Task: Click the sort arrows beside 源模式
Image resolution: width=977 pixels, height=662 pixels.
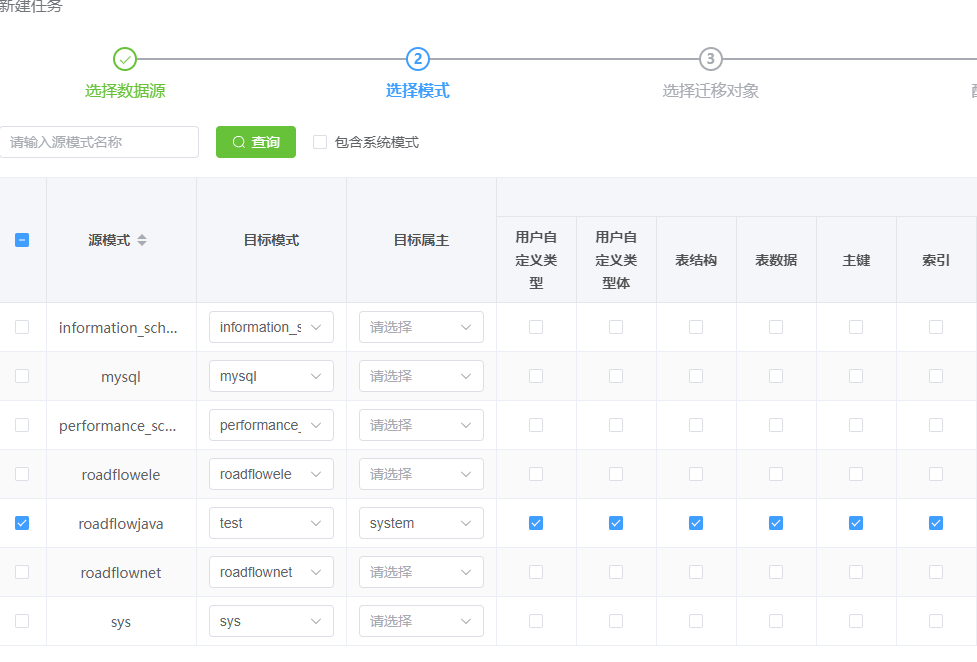Action: click(142, 240)
